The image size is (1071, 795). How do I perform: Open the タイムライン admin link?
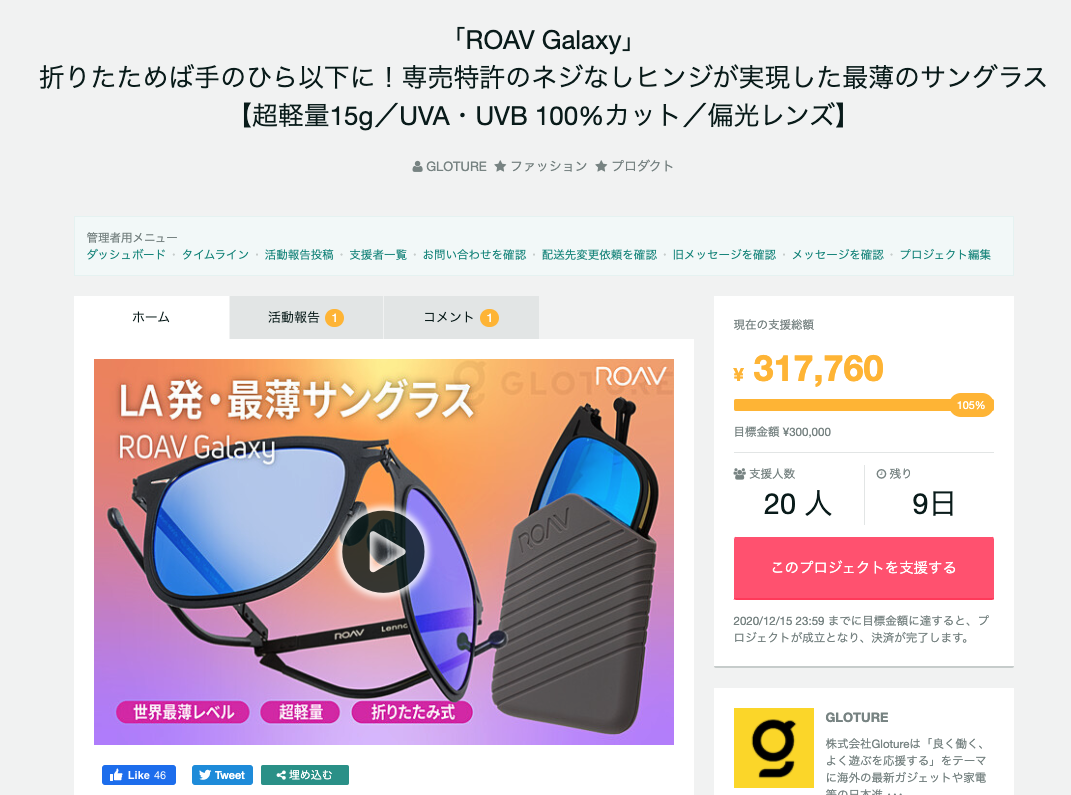coord(215,255)
